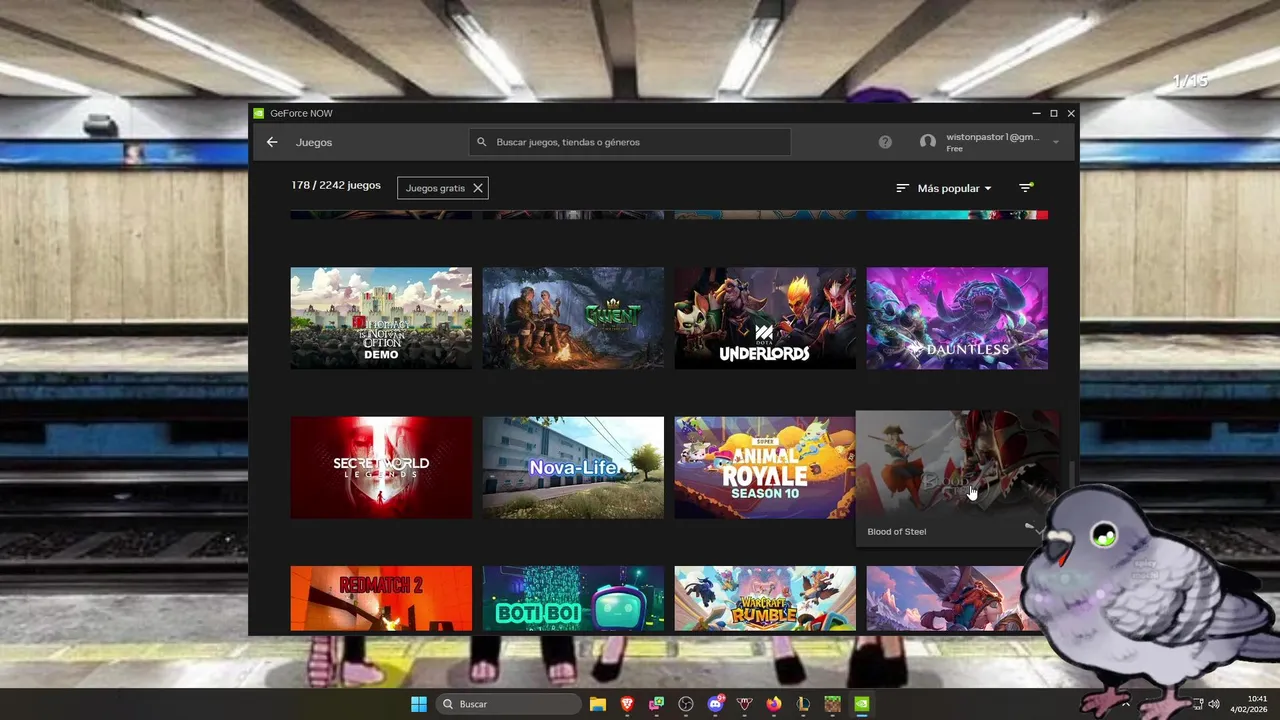Open the taskbar volume speaker icon
Screen dimensions: 1280x720
click(1214, 704)
